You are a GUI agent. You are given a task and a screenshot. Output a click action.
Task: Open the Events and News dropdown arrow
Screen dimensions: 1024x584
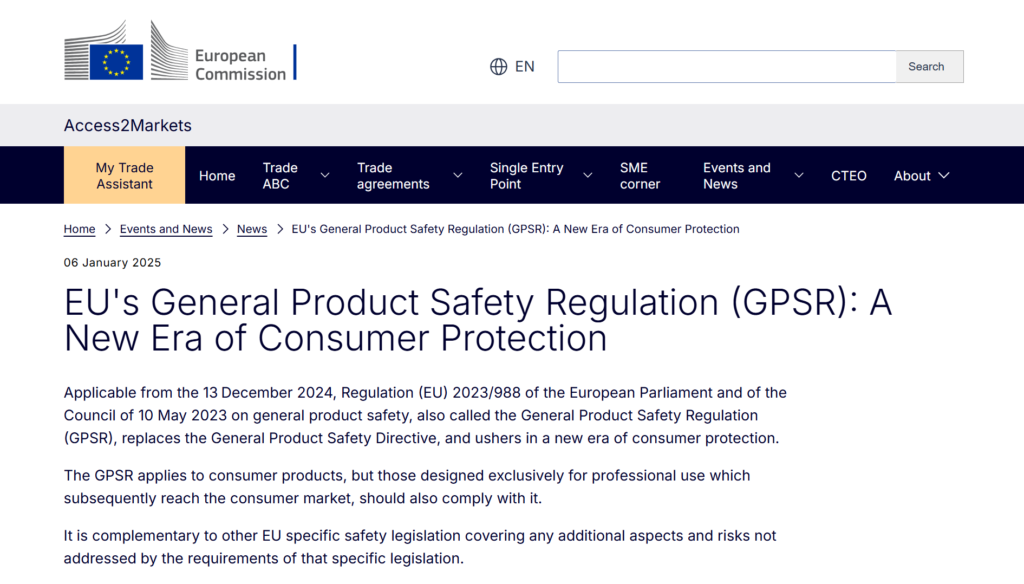(799, 176)
